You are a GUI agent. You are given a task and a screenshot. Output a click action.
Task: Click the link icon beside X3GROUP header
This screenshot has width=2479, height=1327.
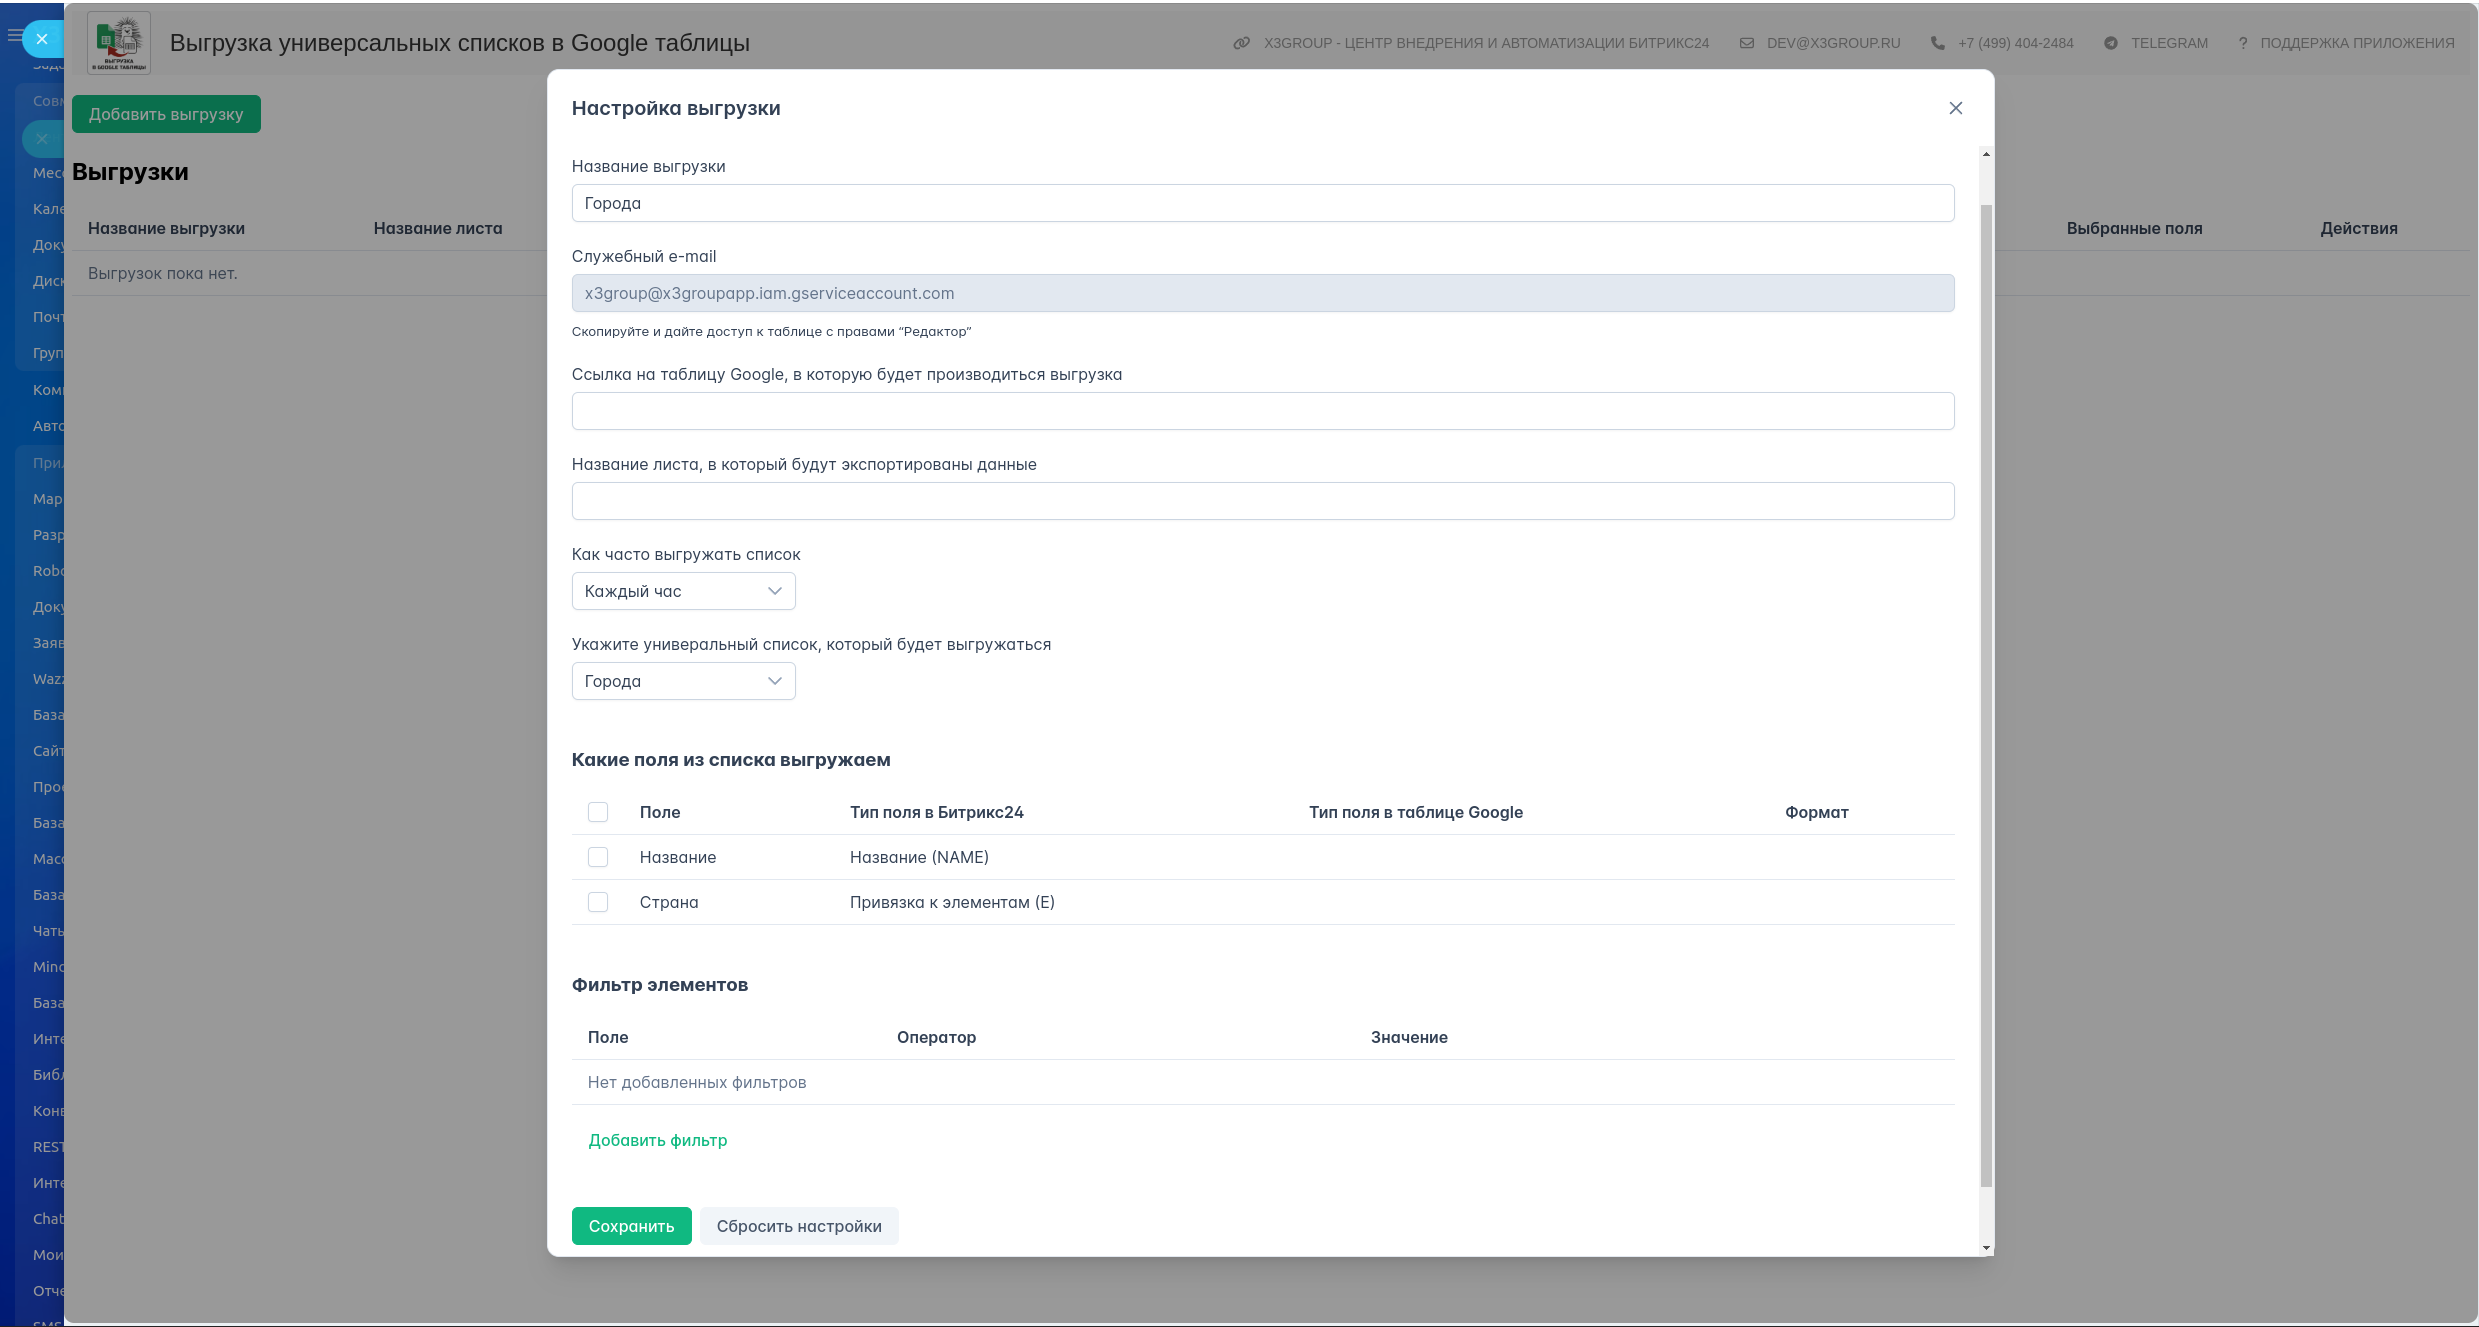[x=1241, y=43]
